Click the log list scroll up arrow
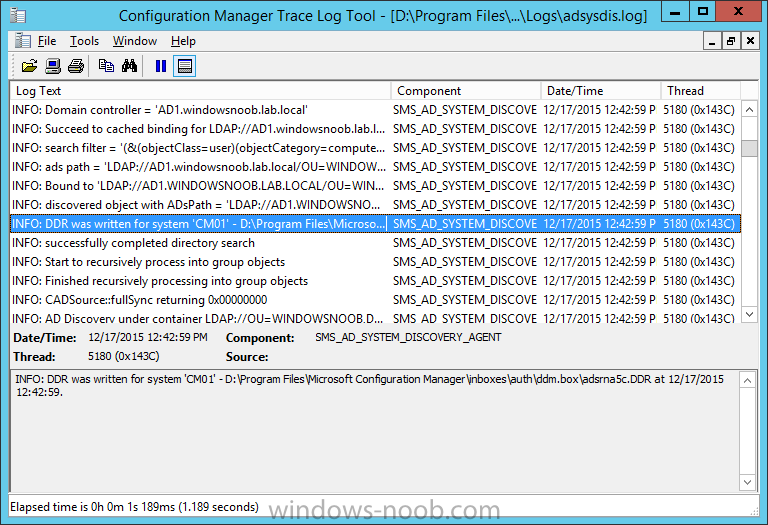The width and height of the screenshot is (768, 525). 749,110
